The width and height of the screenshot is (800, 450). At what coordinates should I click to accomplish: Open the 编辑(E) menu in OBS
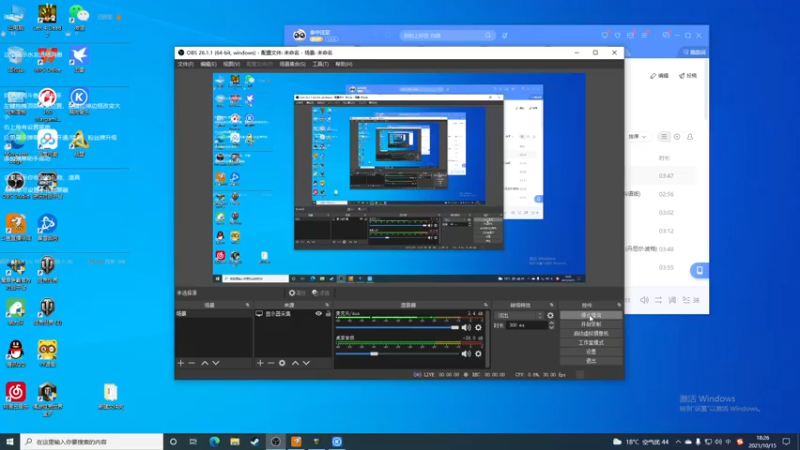(x=208, y=64)
